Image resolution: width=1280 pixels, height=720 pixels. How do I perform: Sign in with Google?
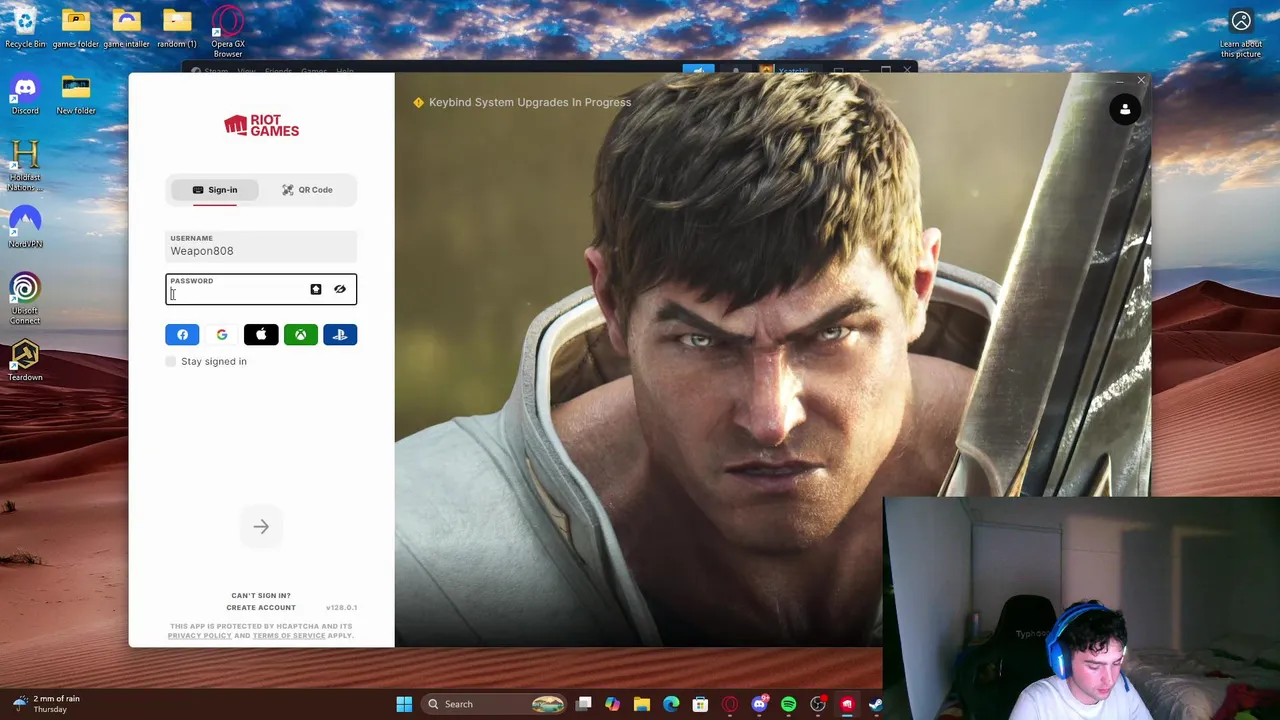[222, 335]
